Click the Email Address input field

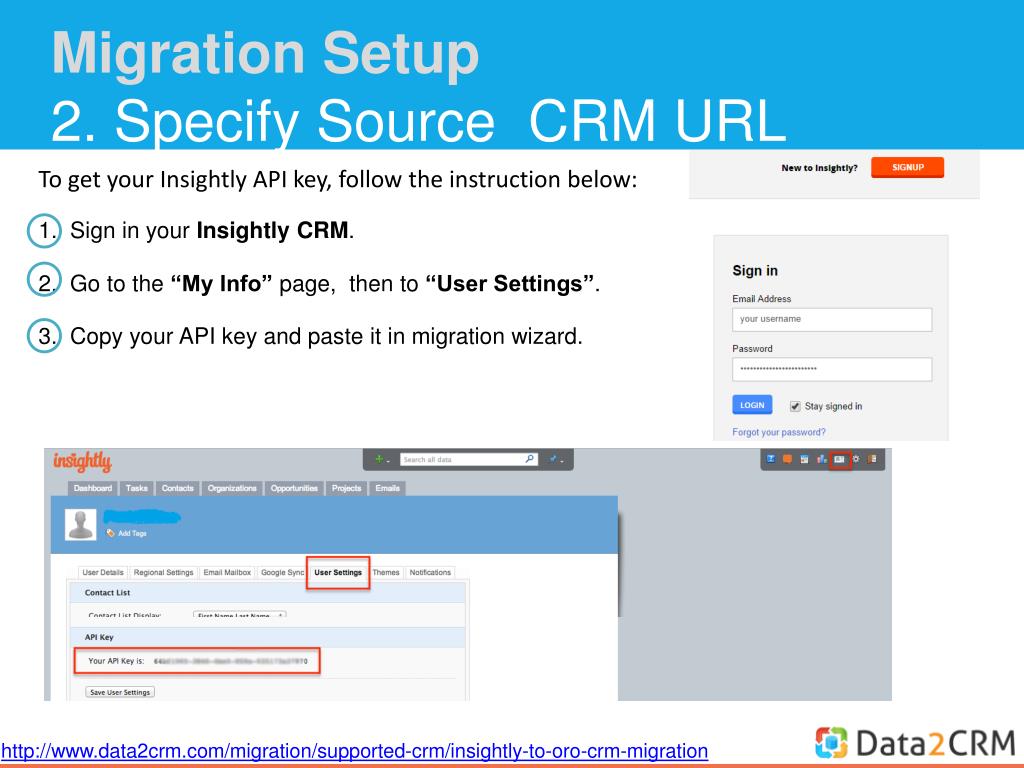click(x=832, y=319)
